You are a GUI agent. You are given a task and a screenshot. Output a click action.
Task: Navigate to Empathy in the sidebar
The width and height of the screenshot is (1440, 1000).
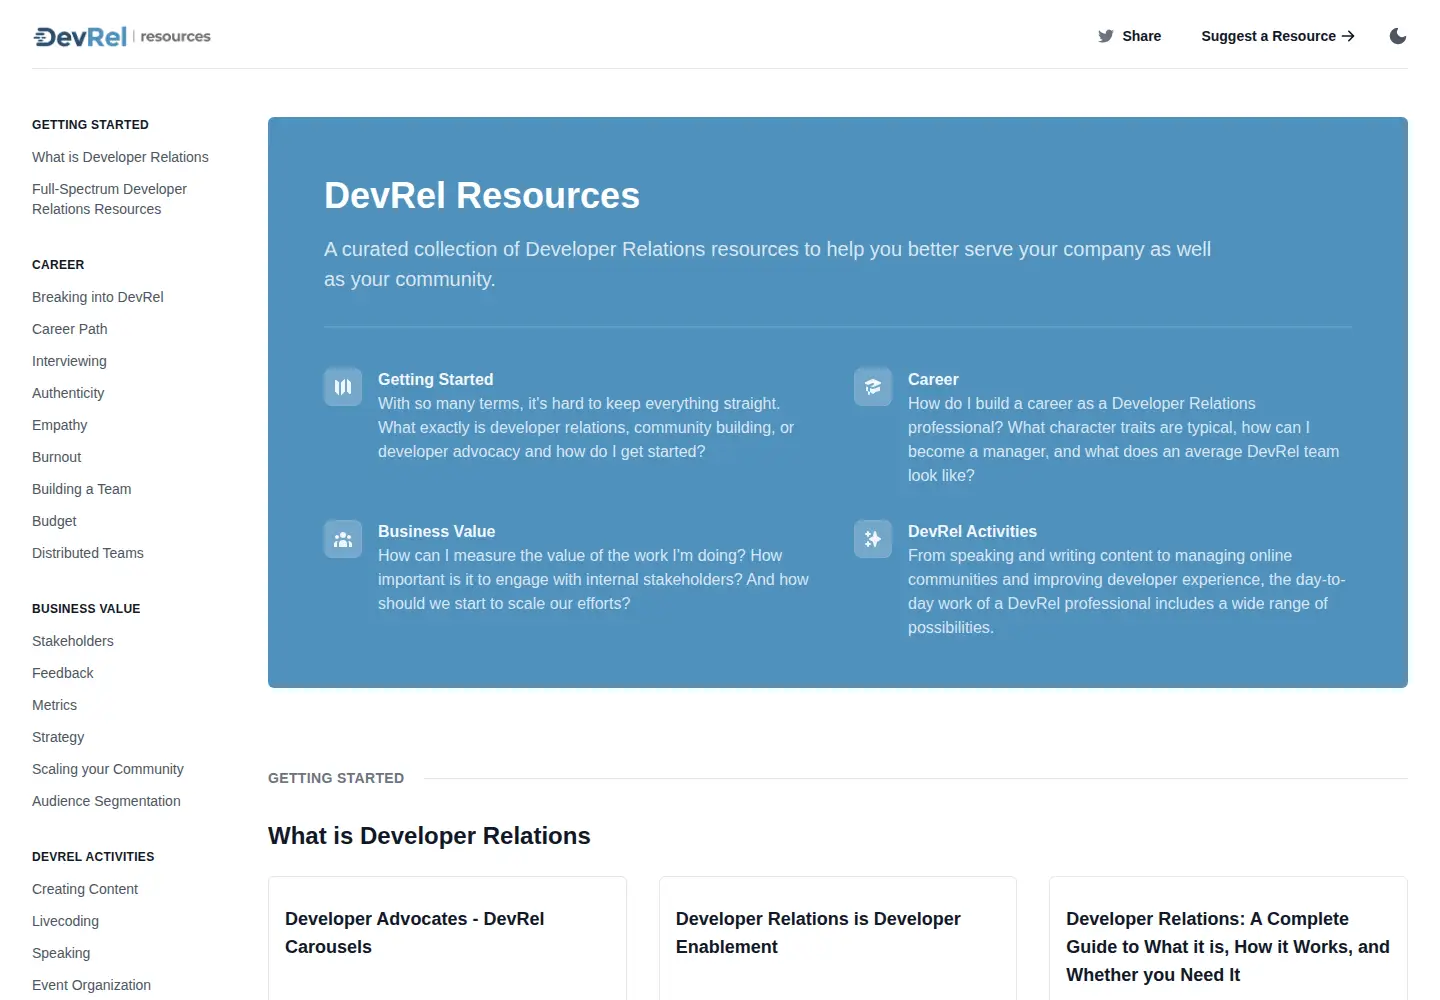coord(60,425)
